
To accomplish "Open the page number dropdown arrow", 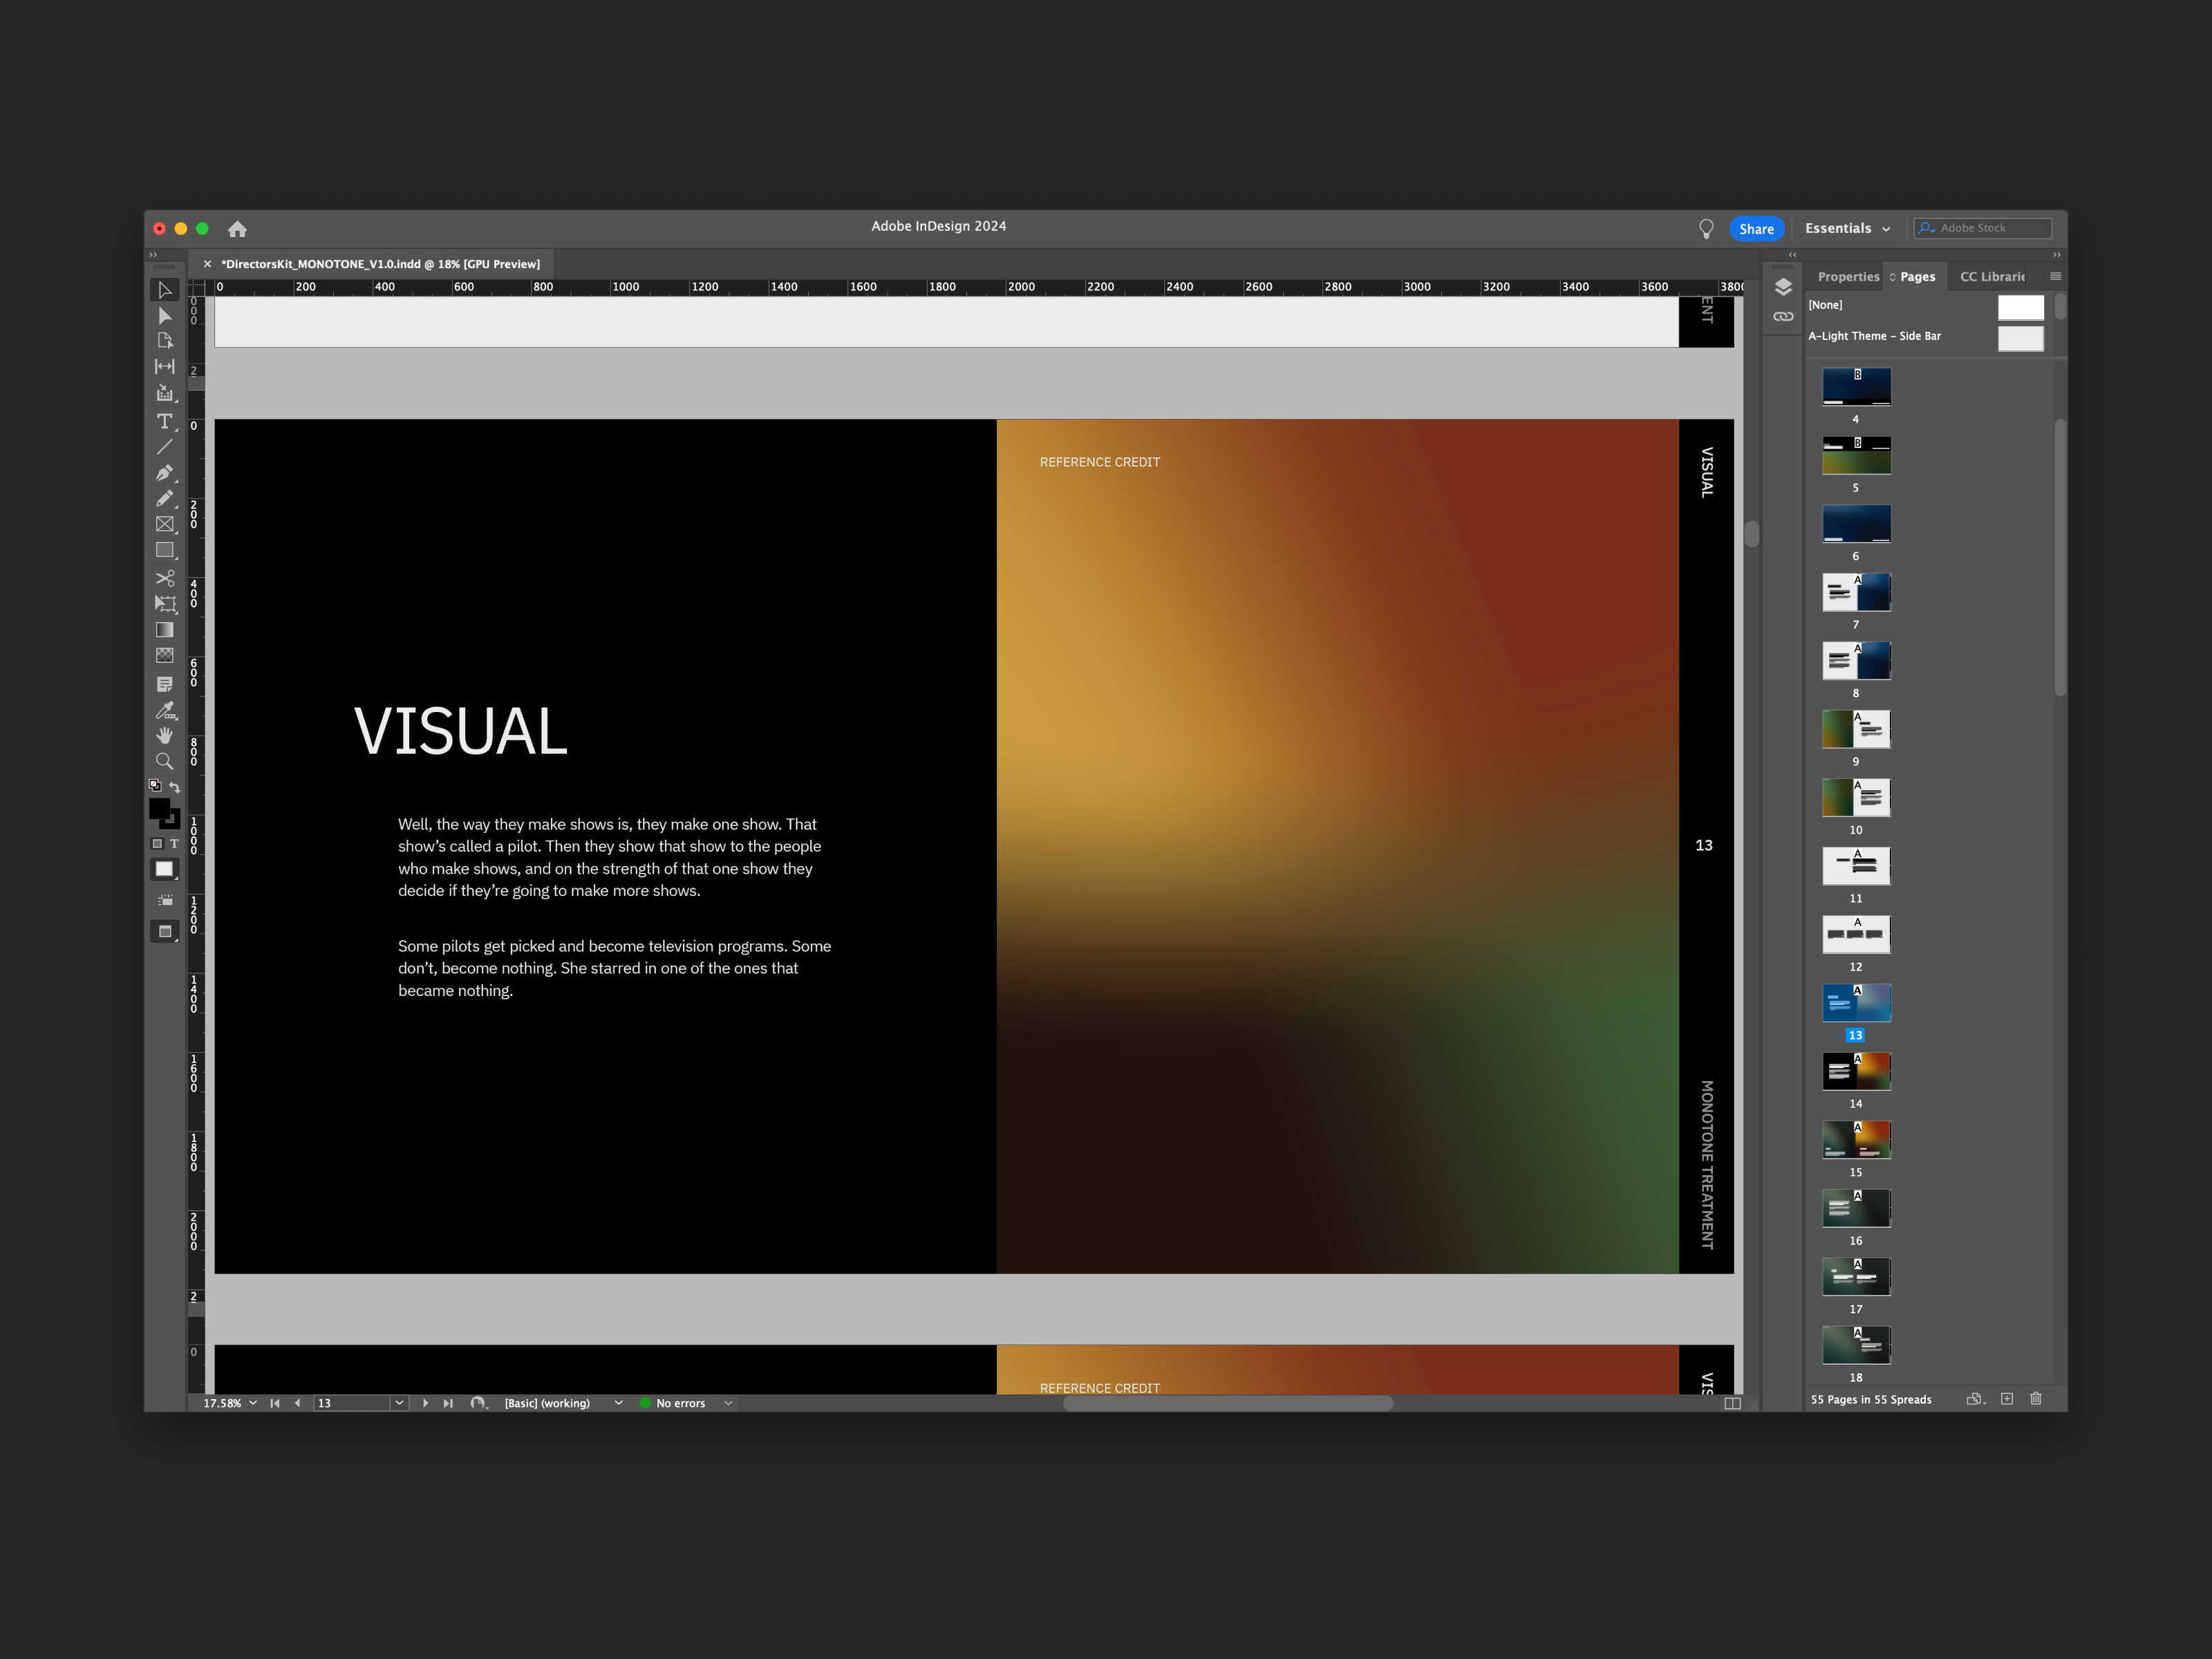I will [x=400, y=1403].
